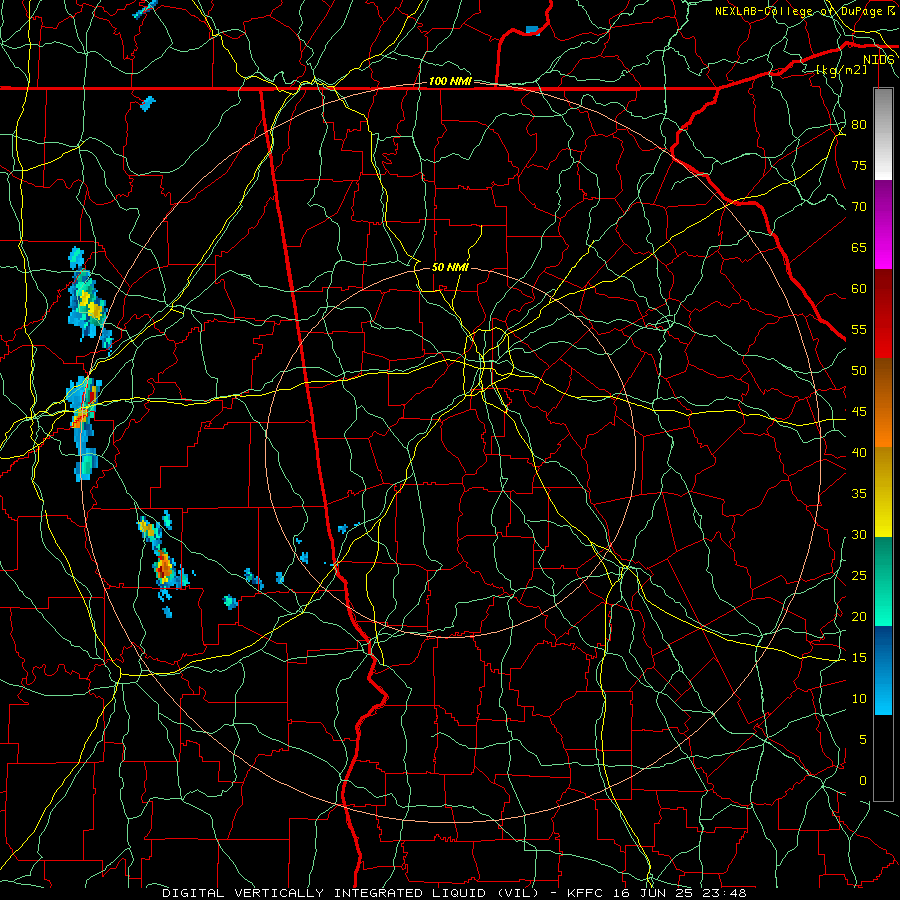This screenshot has width=900, height=900.
Task: Click the 50 value on the VIL scale
Action: click(859, 371)
